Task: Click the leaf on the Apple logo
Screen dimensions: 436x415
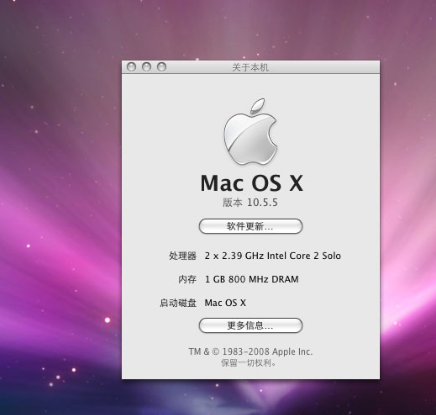Action: pos(258,105)
